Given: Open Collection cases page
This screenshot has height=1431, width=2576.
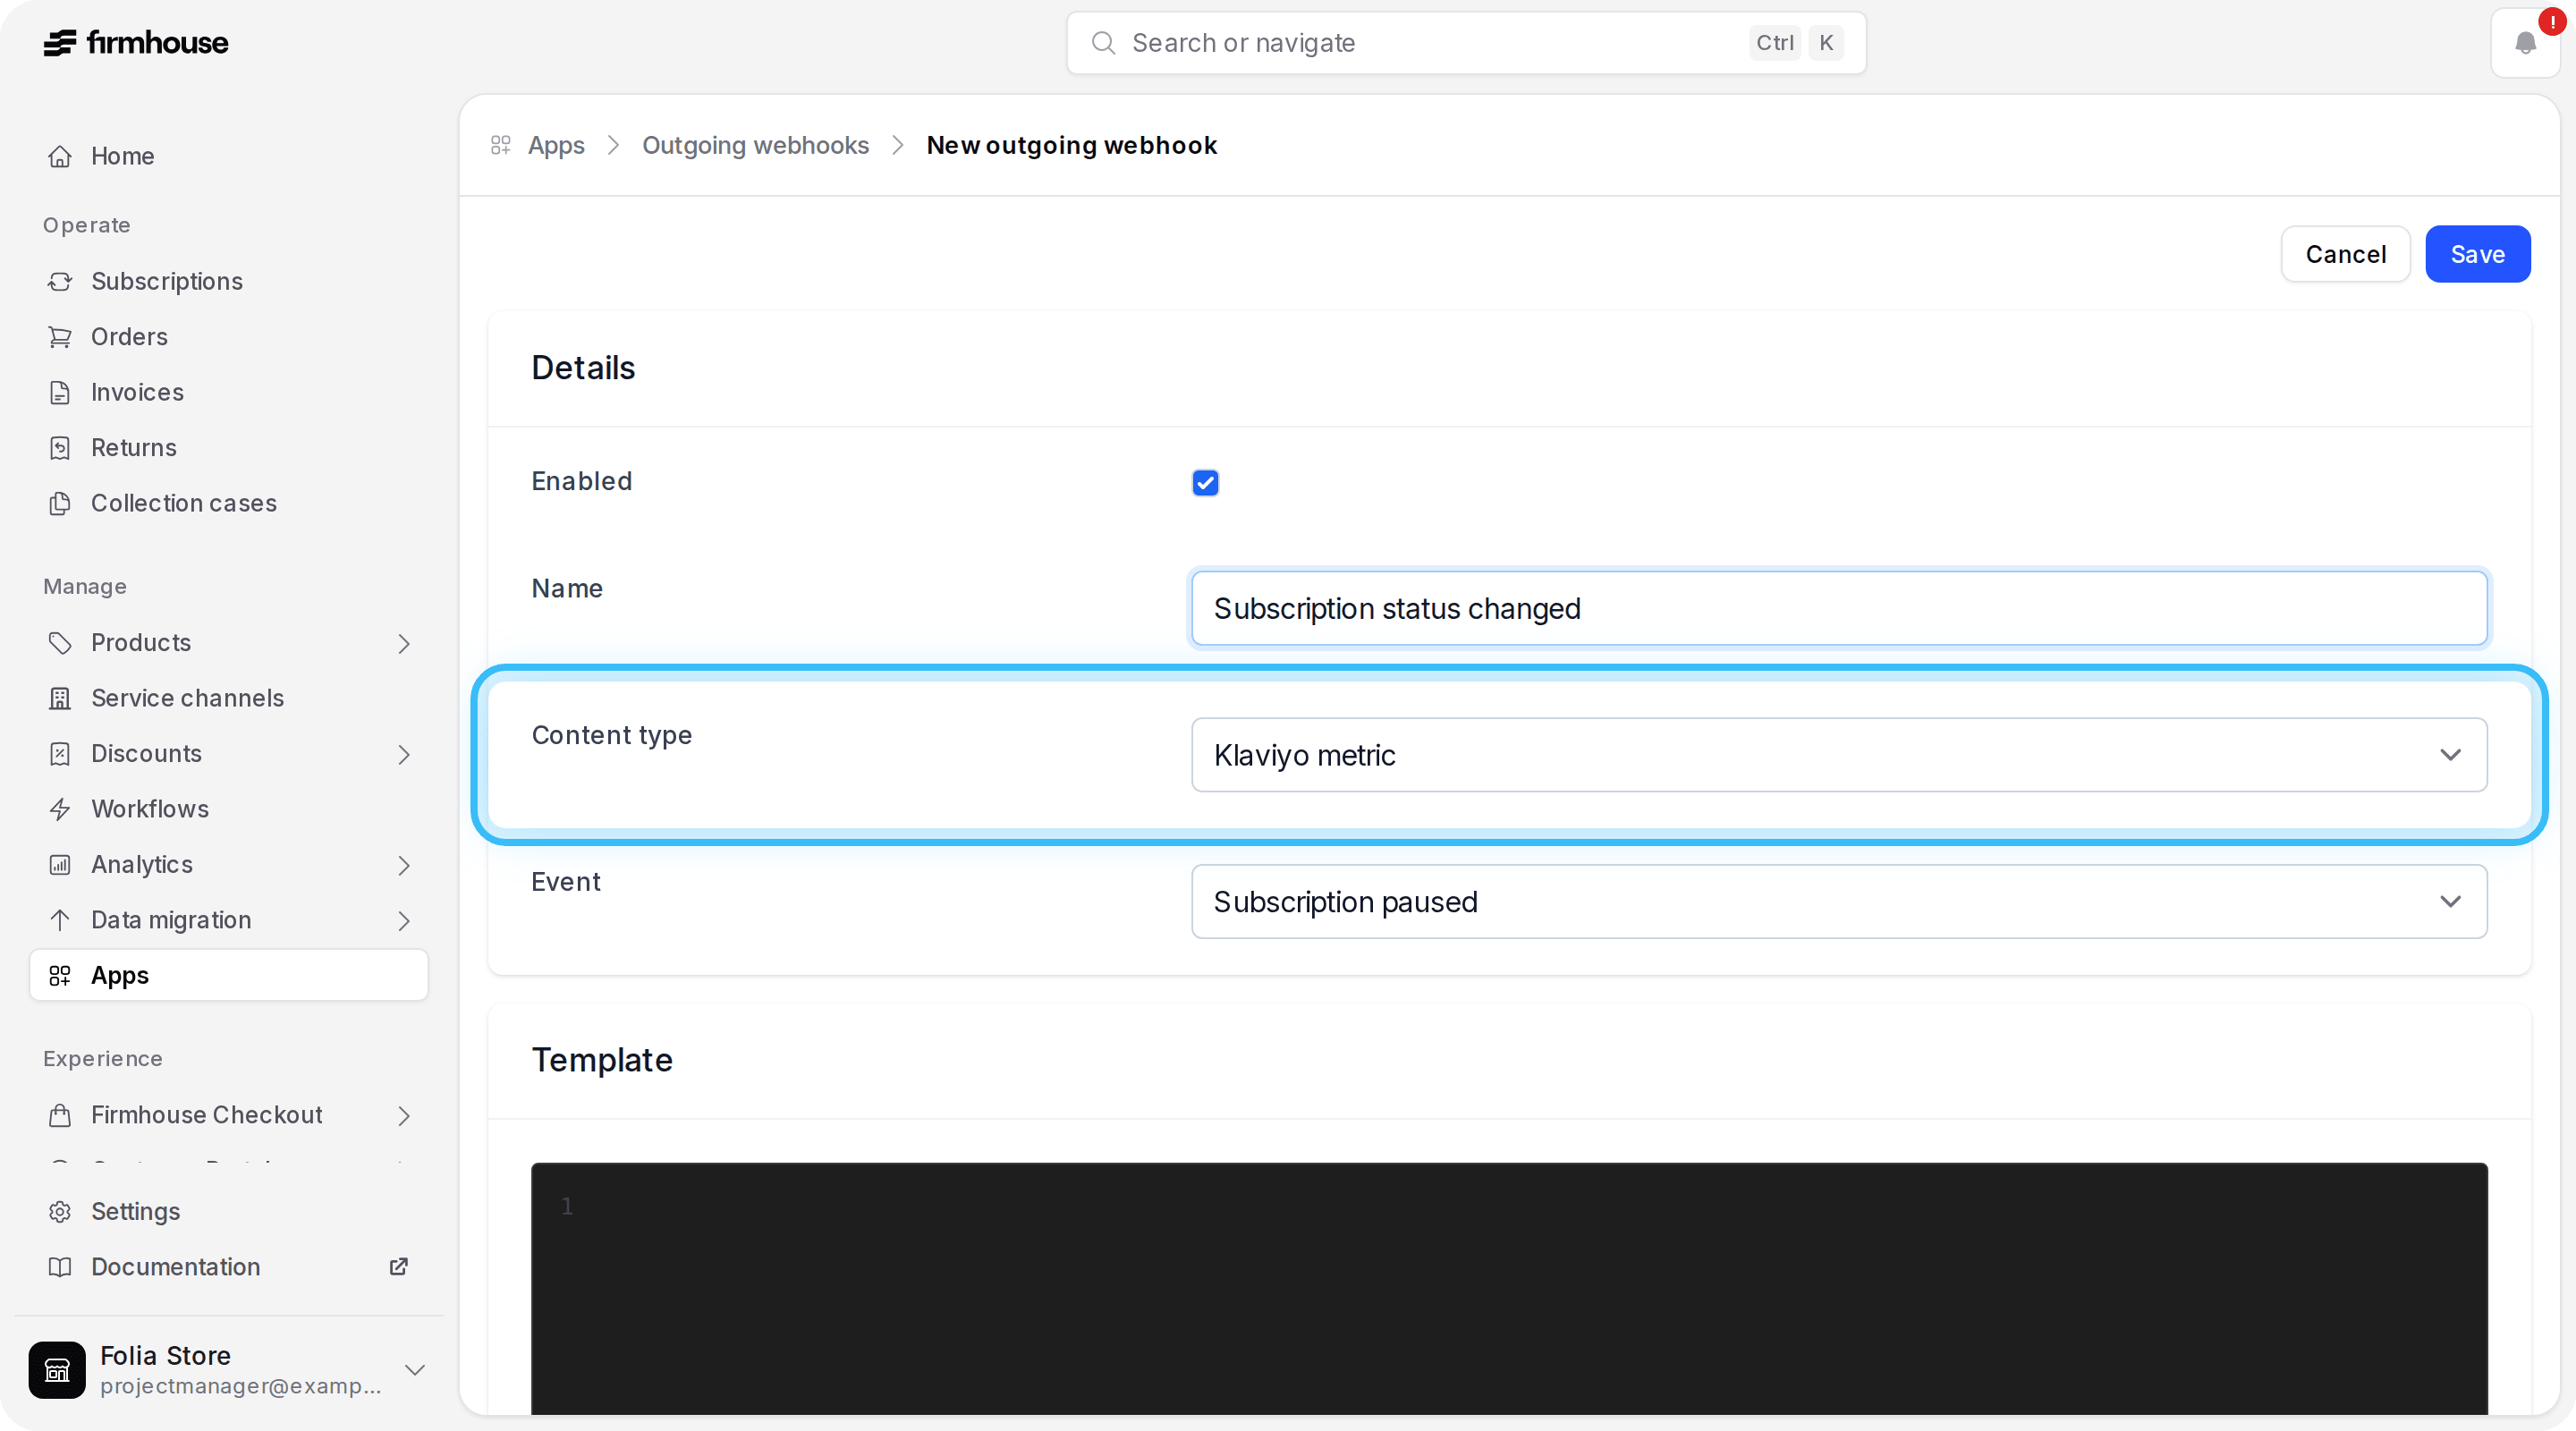Looking at the screenshot, I should (x=229, y=503).
